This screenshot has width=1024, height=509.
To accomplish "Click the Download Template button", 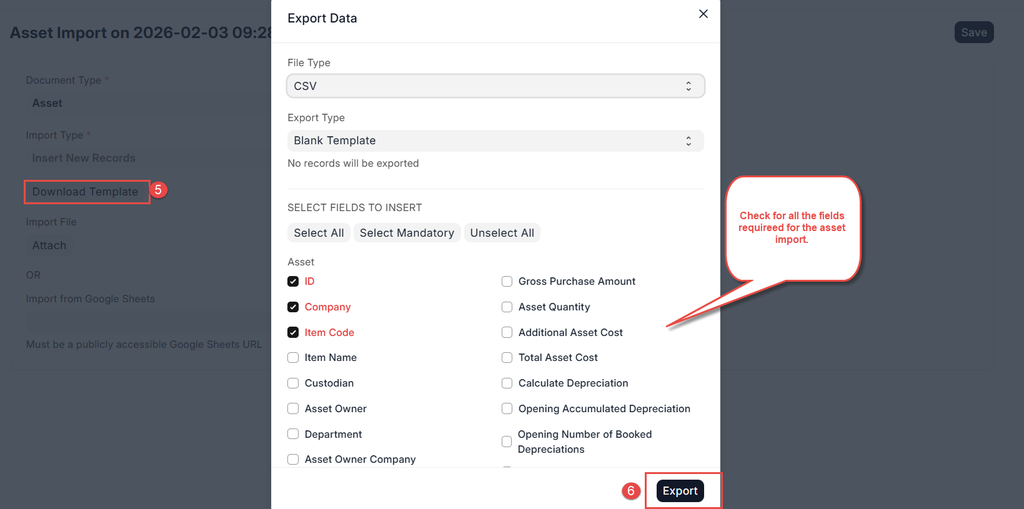I will [86, 192].
